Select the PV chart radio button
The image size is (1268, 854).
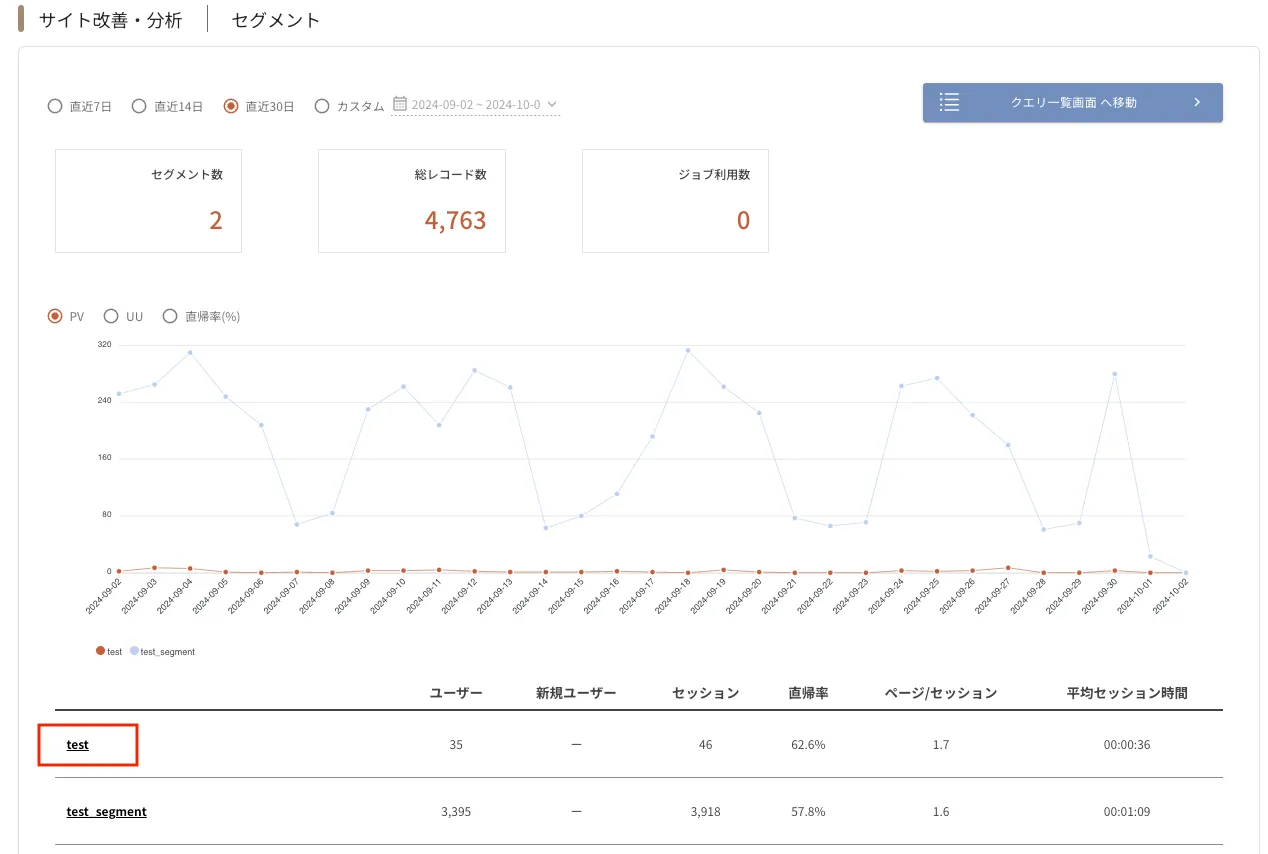coord(55,316)
